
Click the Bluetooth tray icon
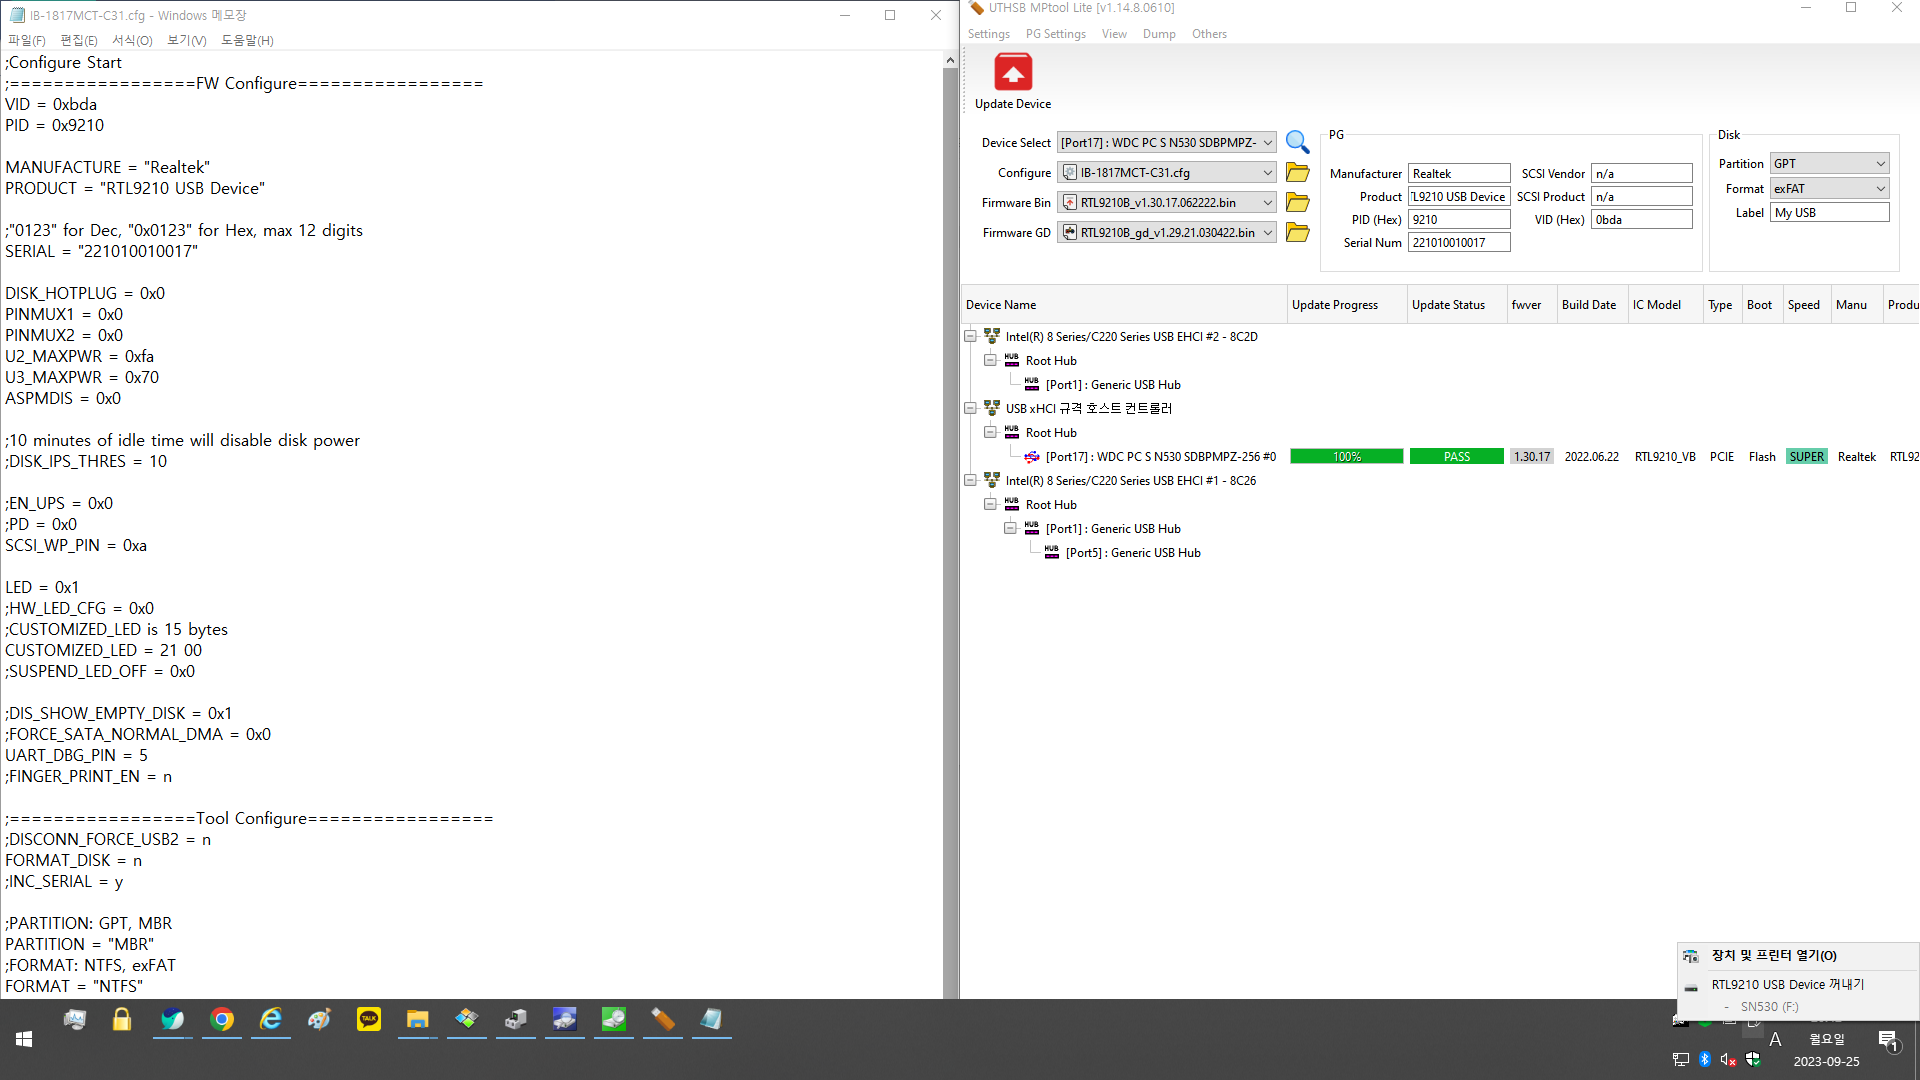point(1705,1059)
